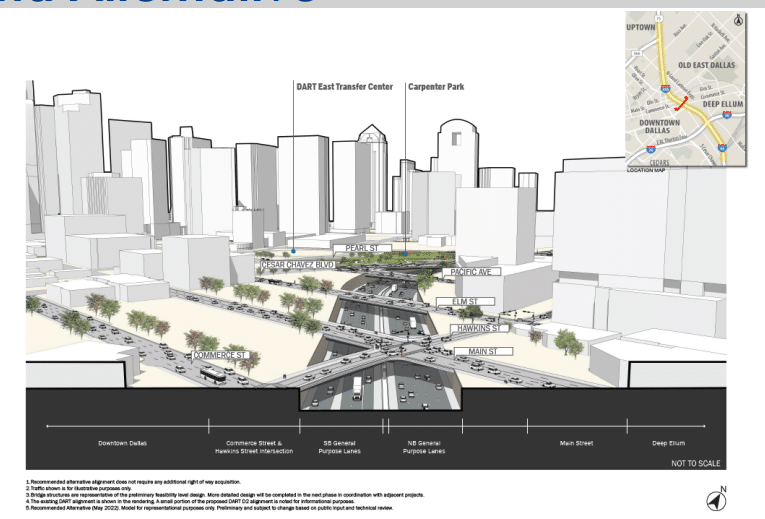Image resolution: width=765 pixels, height=519 pixels.
Task: Click the blue marker dot under DART East Transfer Center
Action: (x=294, y=251)
